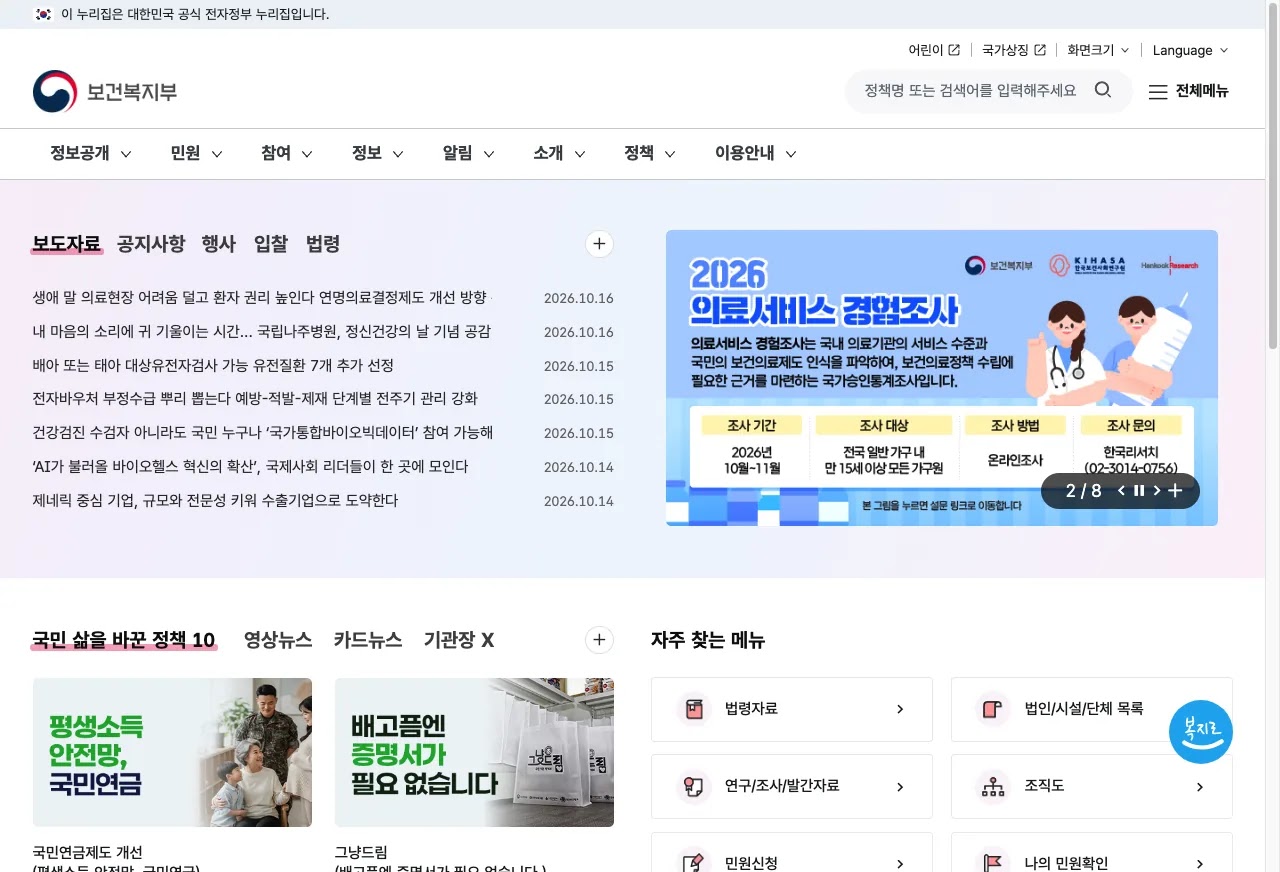Expand the 알림 menu

[469, 153]
